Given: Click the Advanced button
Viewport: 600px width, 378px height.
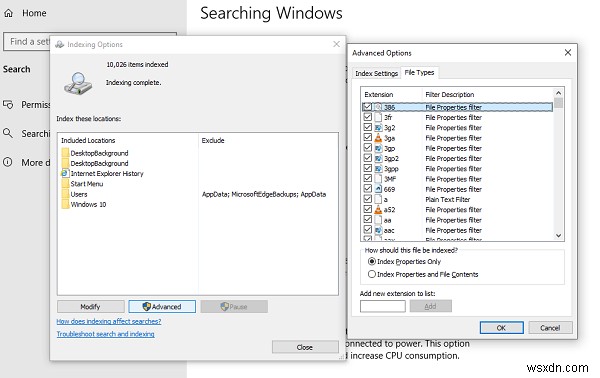Looking at the screenshot, I should [162, 306].
